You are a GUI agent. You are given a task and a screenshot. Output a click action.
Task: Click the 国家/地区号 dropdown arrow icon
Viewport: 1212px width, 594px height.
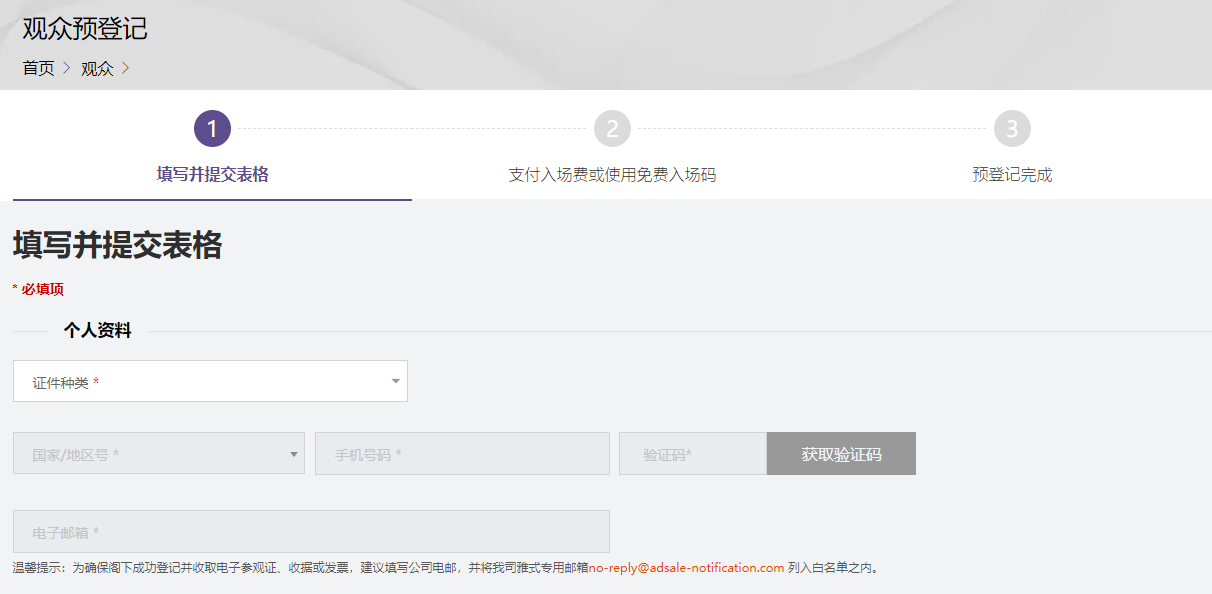pyautogui.click(x=295, y=453)
